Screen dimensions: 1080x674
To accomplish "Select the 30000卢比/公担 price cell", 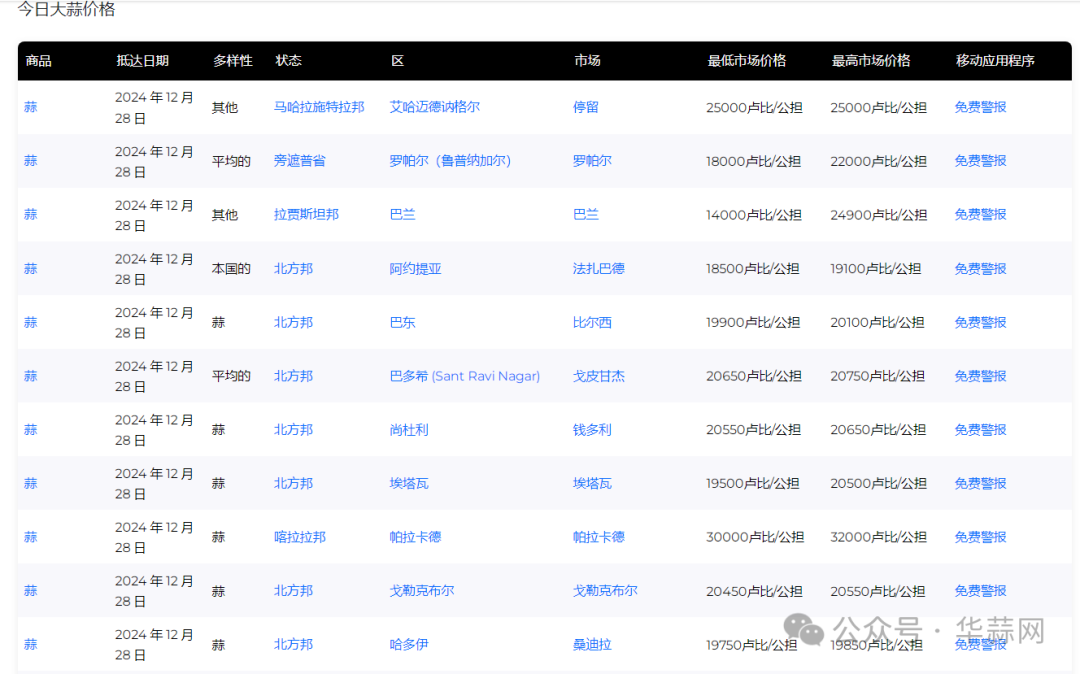I will (755, 537).
